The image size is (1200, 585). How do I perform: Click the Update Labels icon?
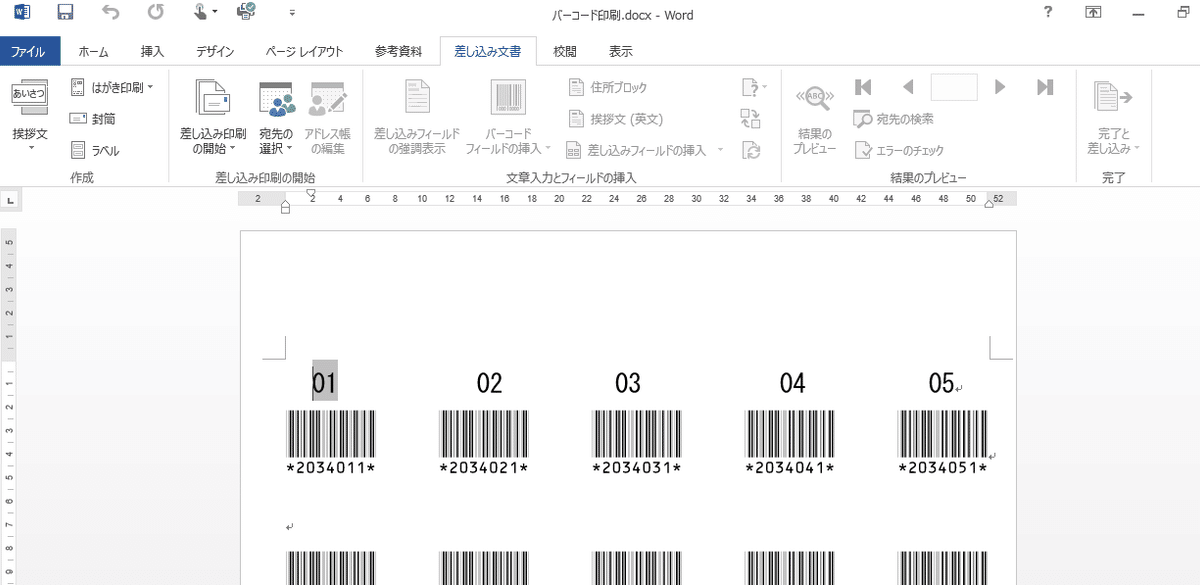(750, 151)
